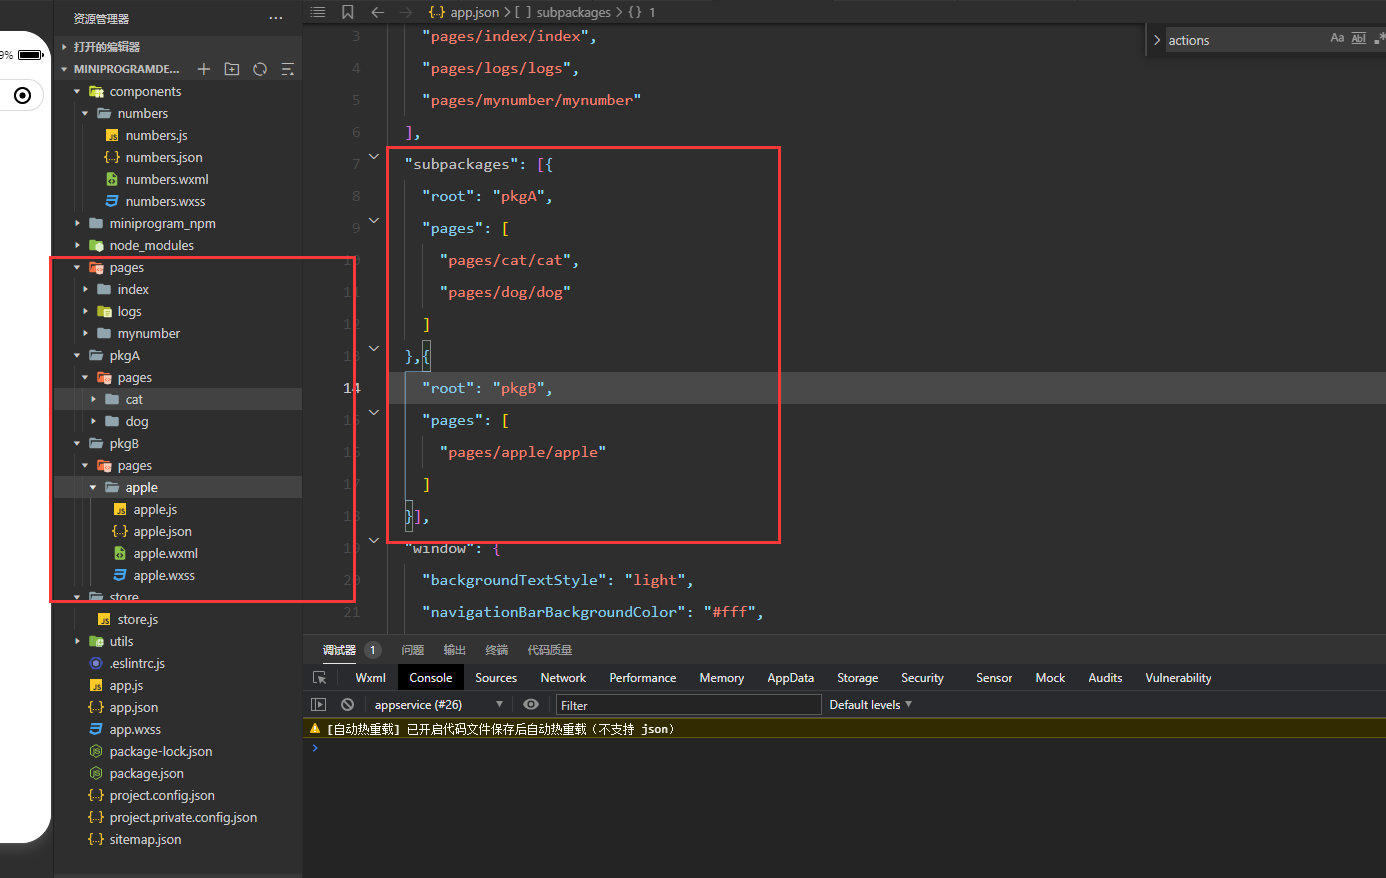
Task: Toggle the console sidebar icon
Action: (x=319, y=704)
